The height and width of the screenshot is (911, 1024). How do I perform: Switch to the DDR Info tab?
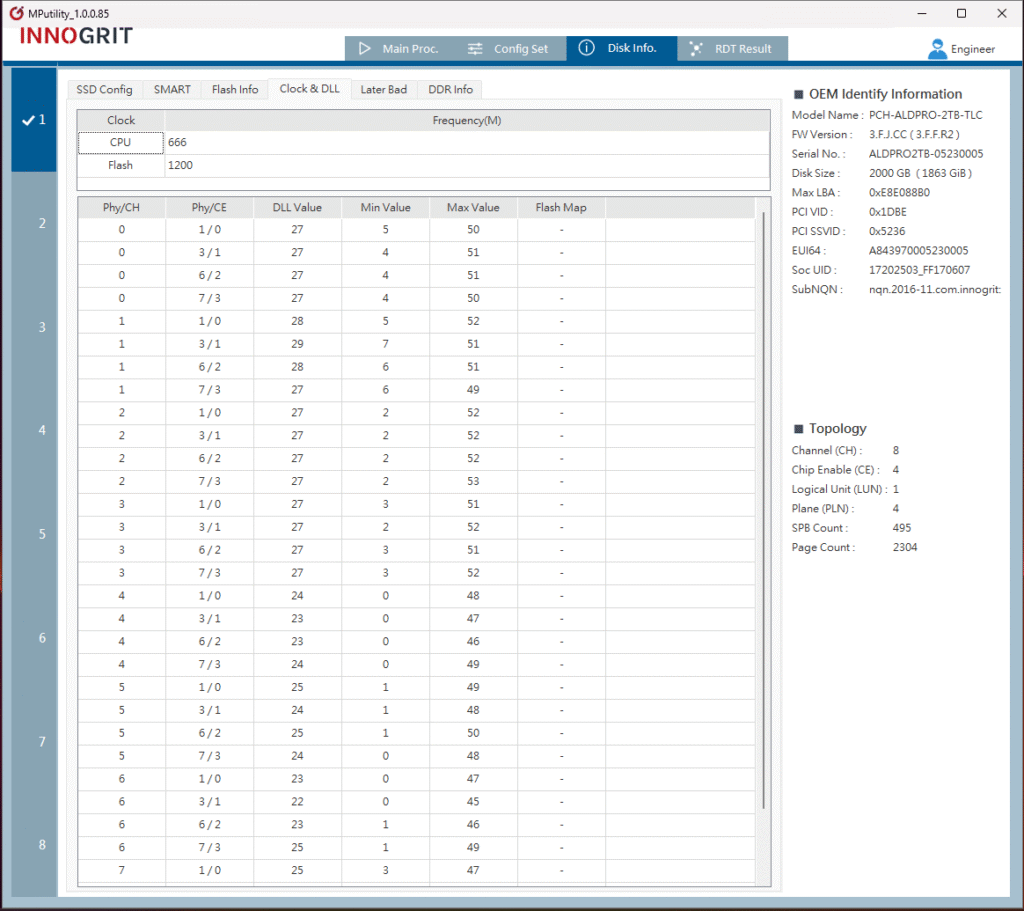450,90
